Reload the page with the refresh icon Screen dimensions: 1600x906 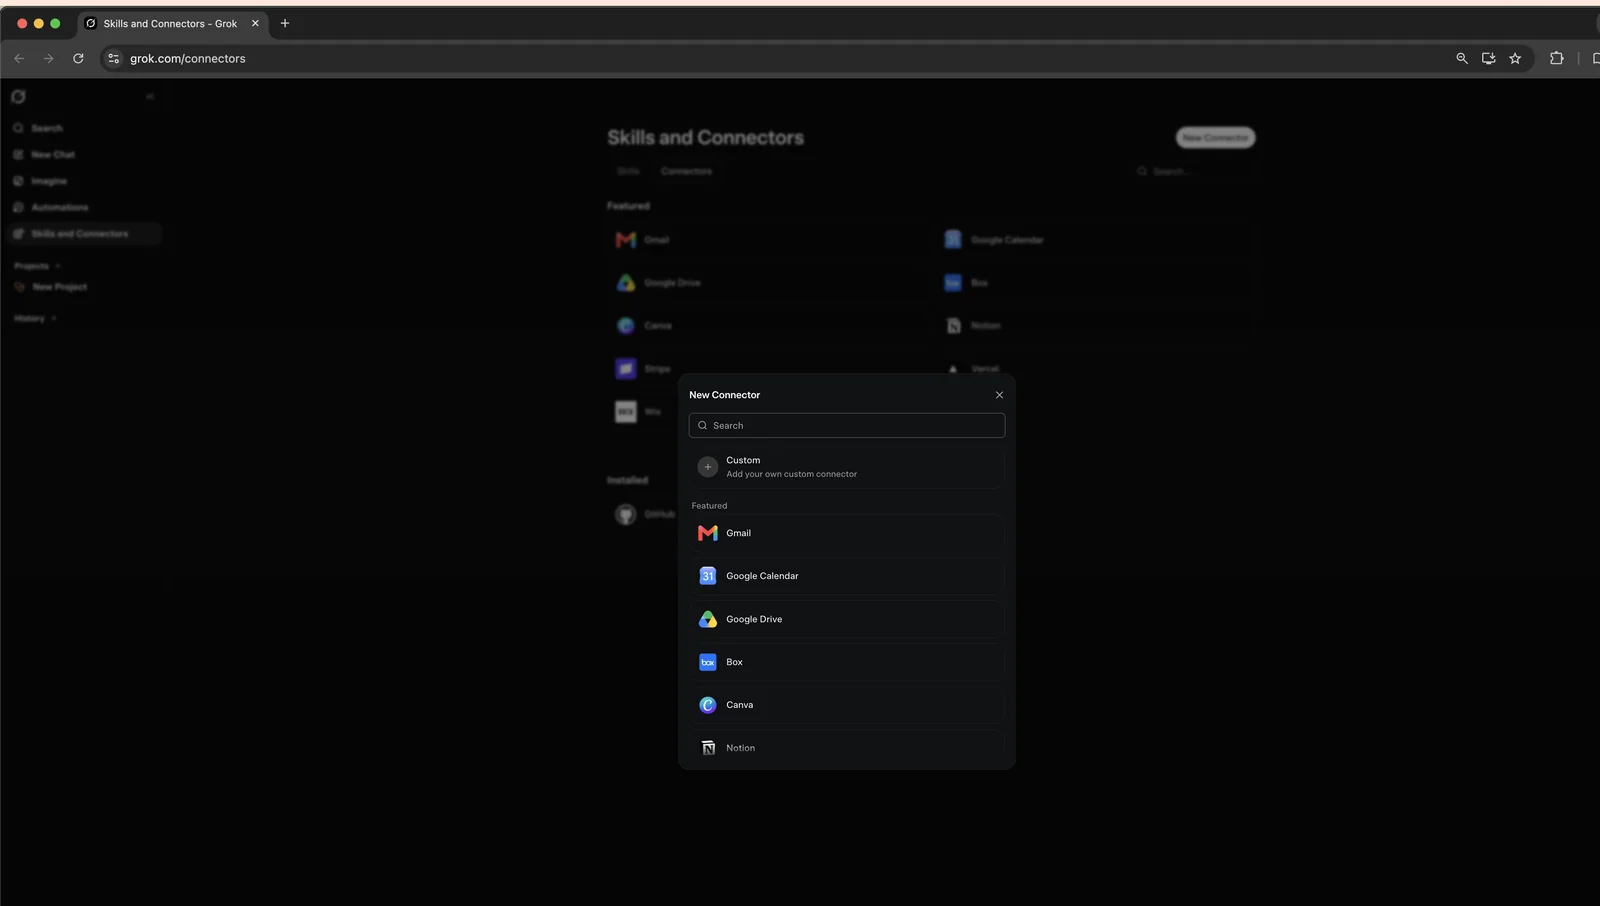pos(78,58)
